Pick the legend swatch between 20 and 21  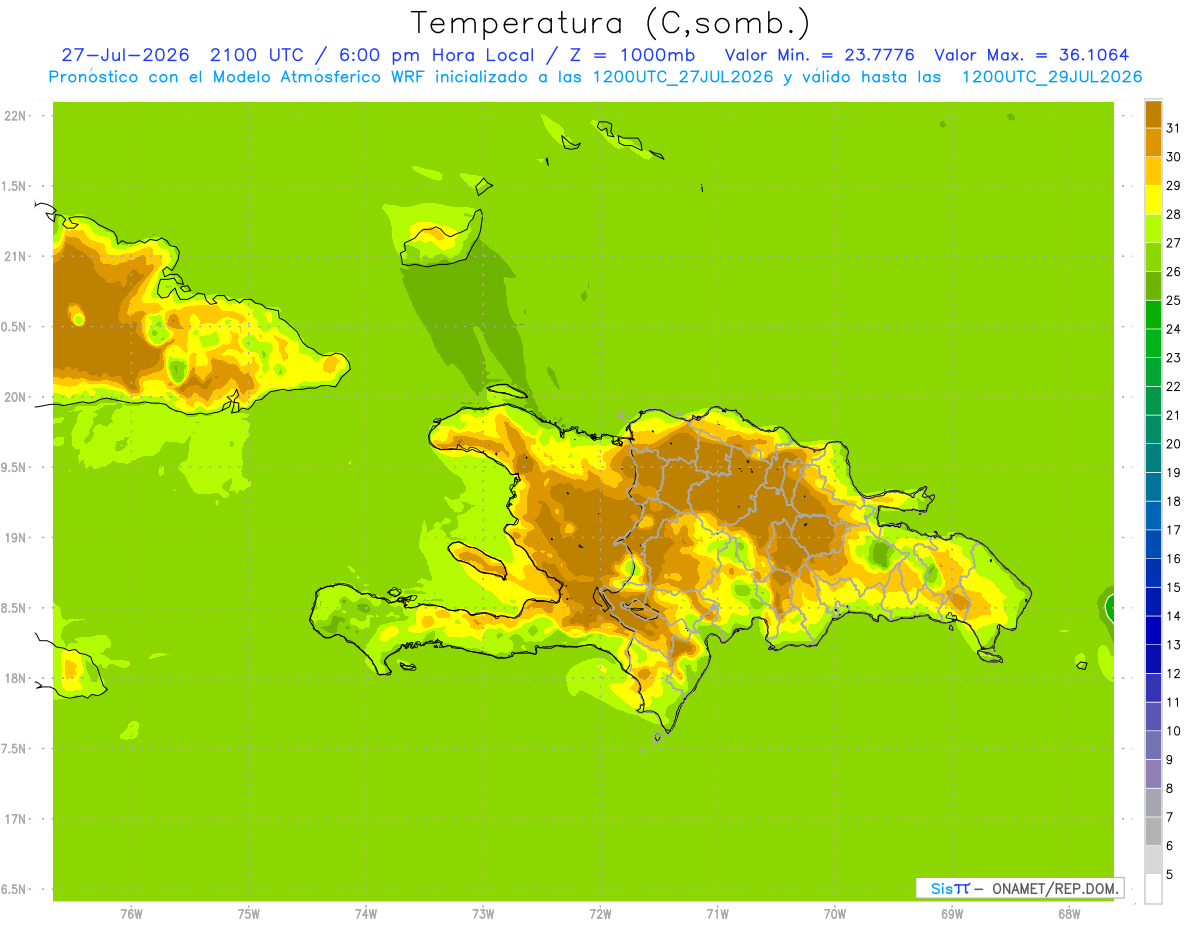[x=1153, y=429]
